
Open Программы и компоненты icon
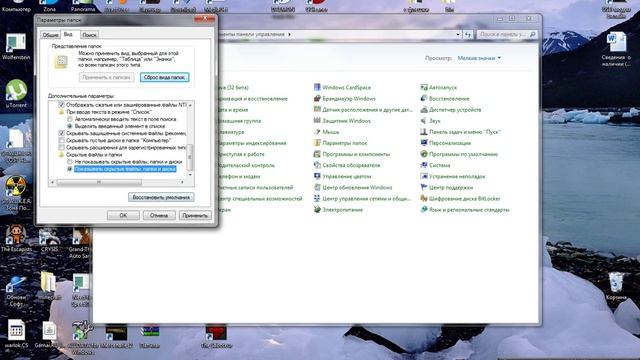pos(317,154)
